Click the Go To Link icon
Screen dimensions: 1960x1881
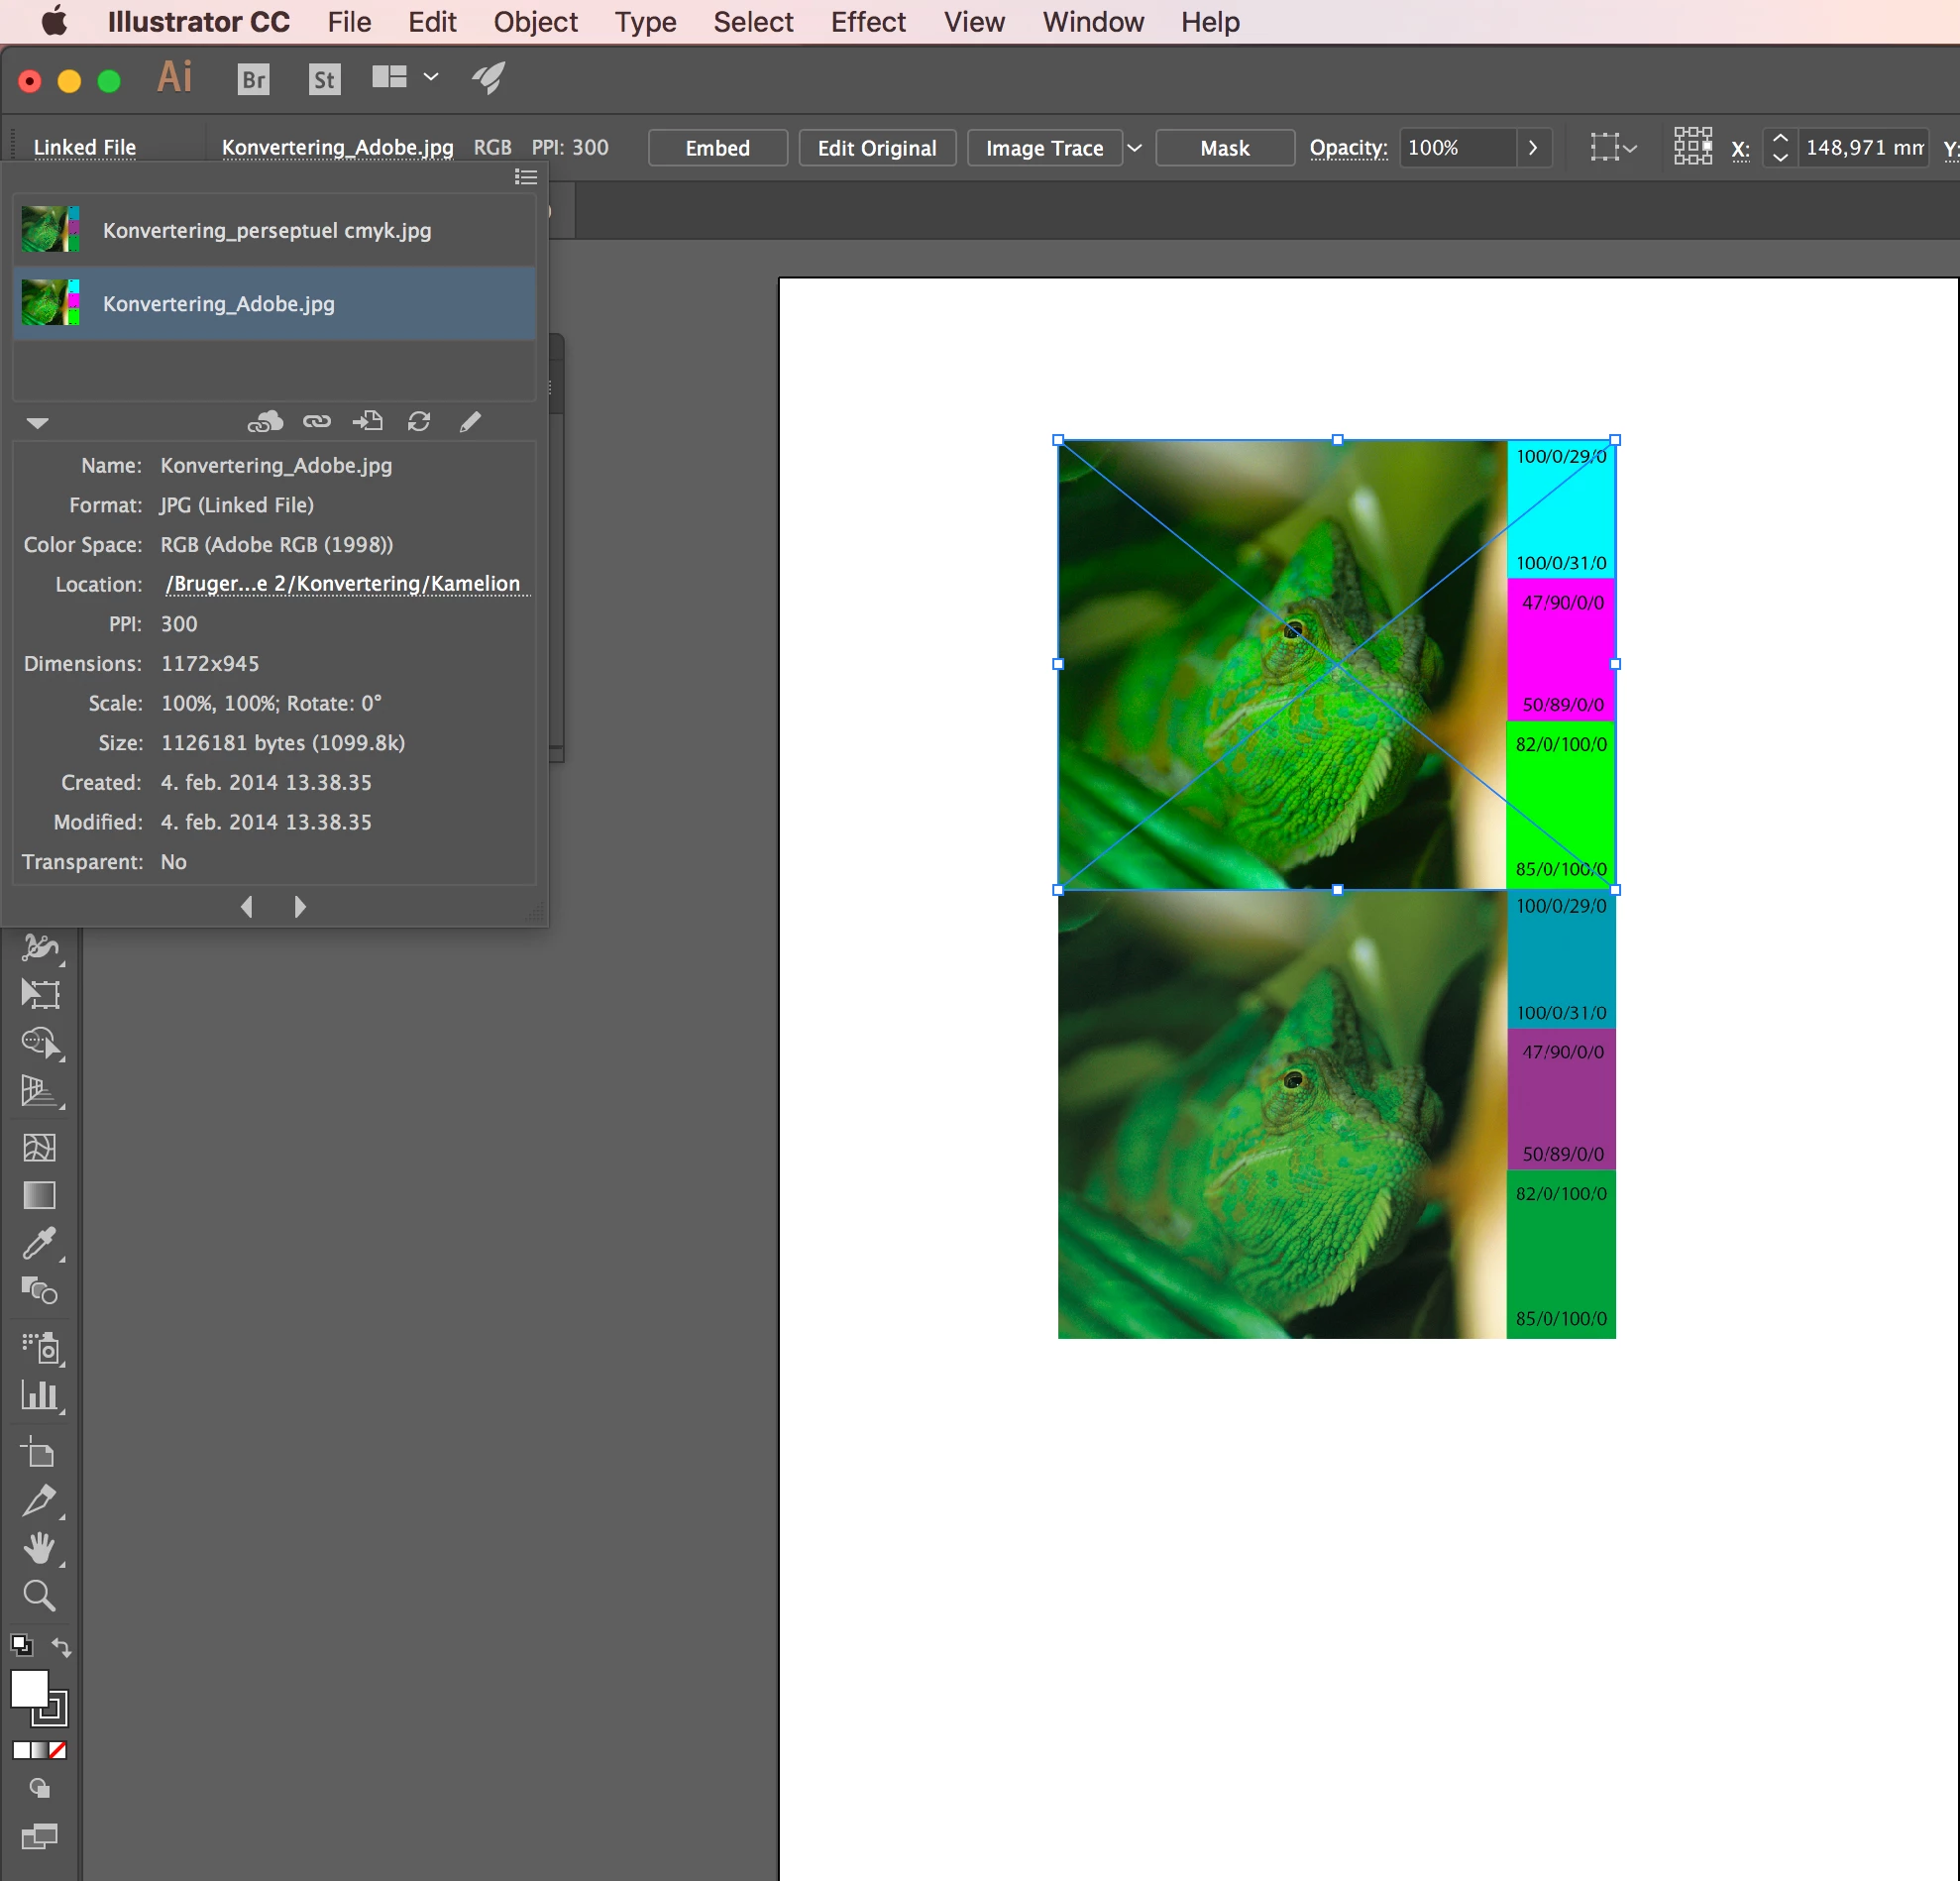(x=368, y=422)
